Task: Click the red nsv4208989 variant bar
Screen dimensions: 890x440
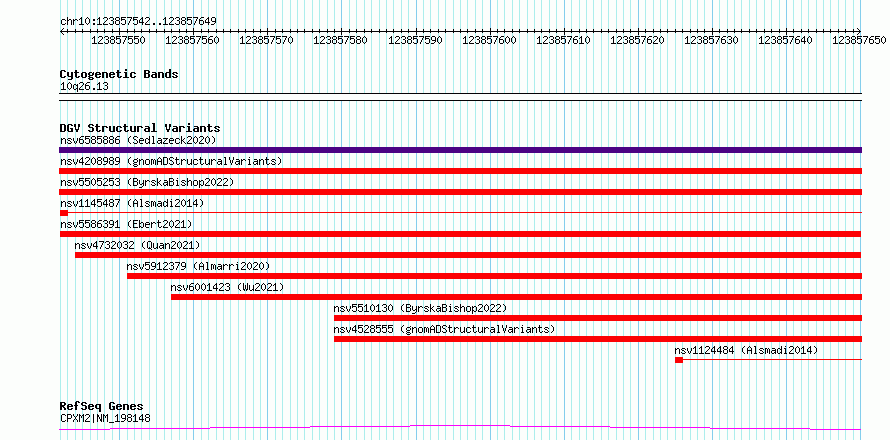Action: 461,171
